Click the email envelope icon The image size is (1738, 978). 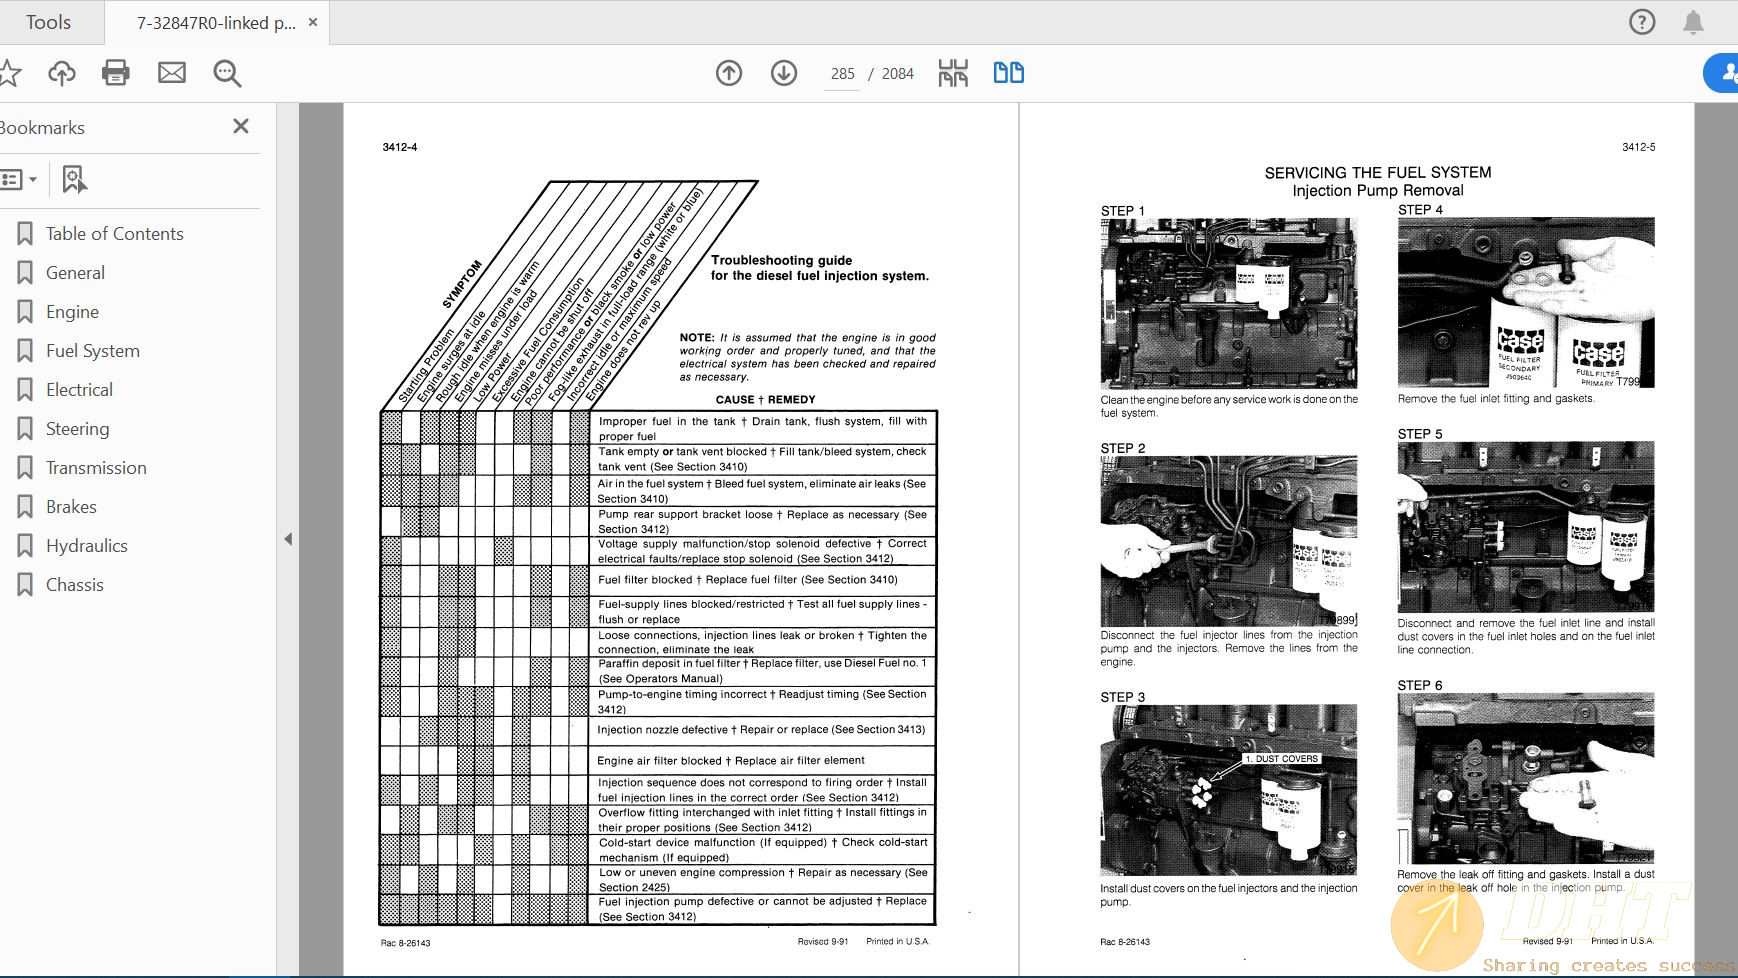[x=172, y=73]
